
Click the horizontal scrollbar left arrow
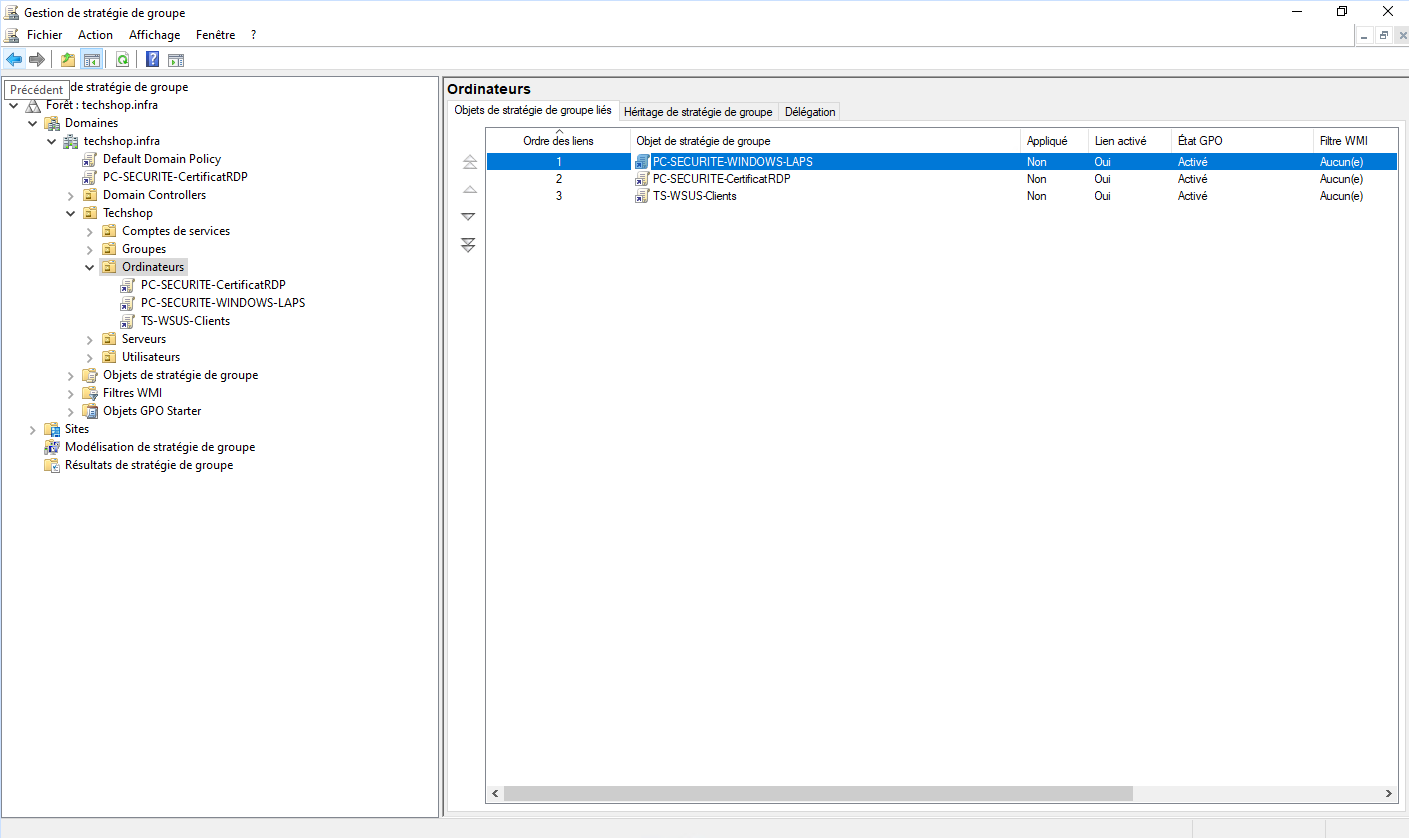(495, 794)
